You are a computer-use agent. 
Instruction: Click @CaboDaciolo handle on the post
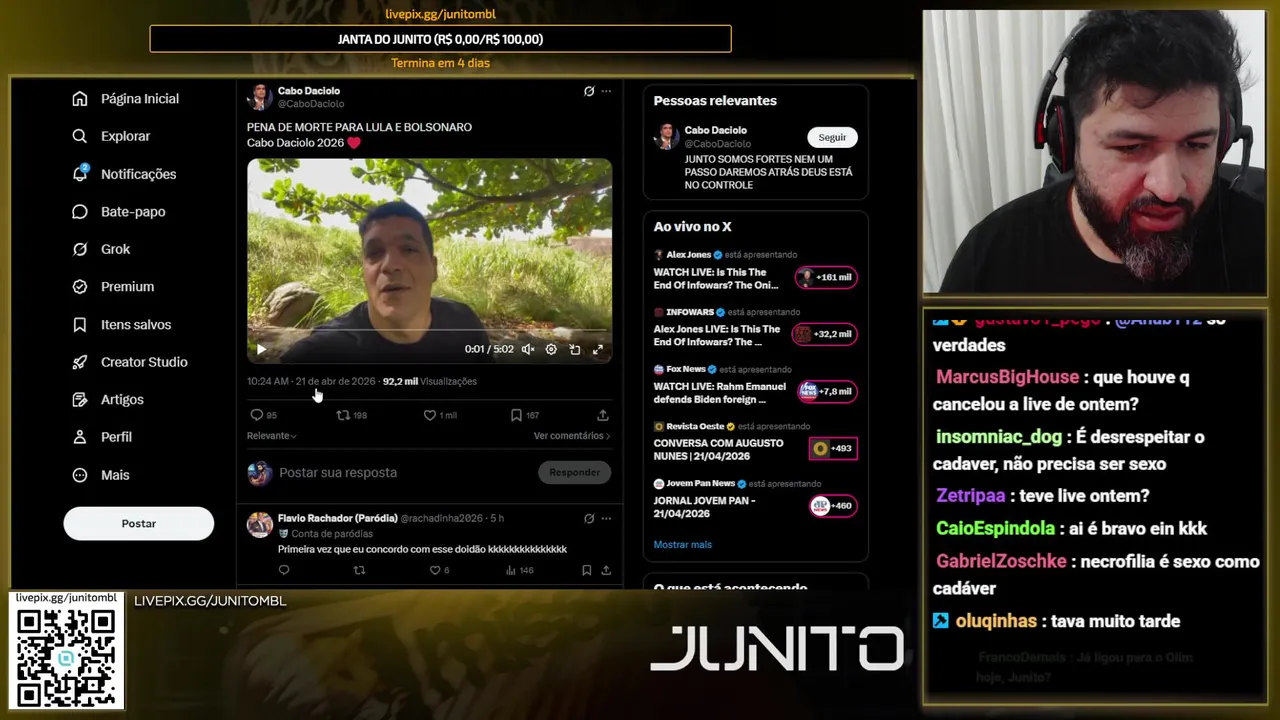(311, 104)
